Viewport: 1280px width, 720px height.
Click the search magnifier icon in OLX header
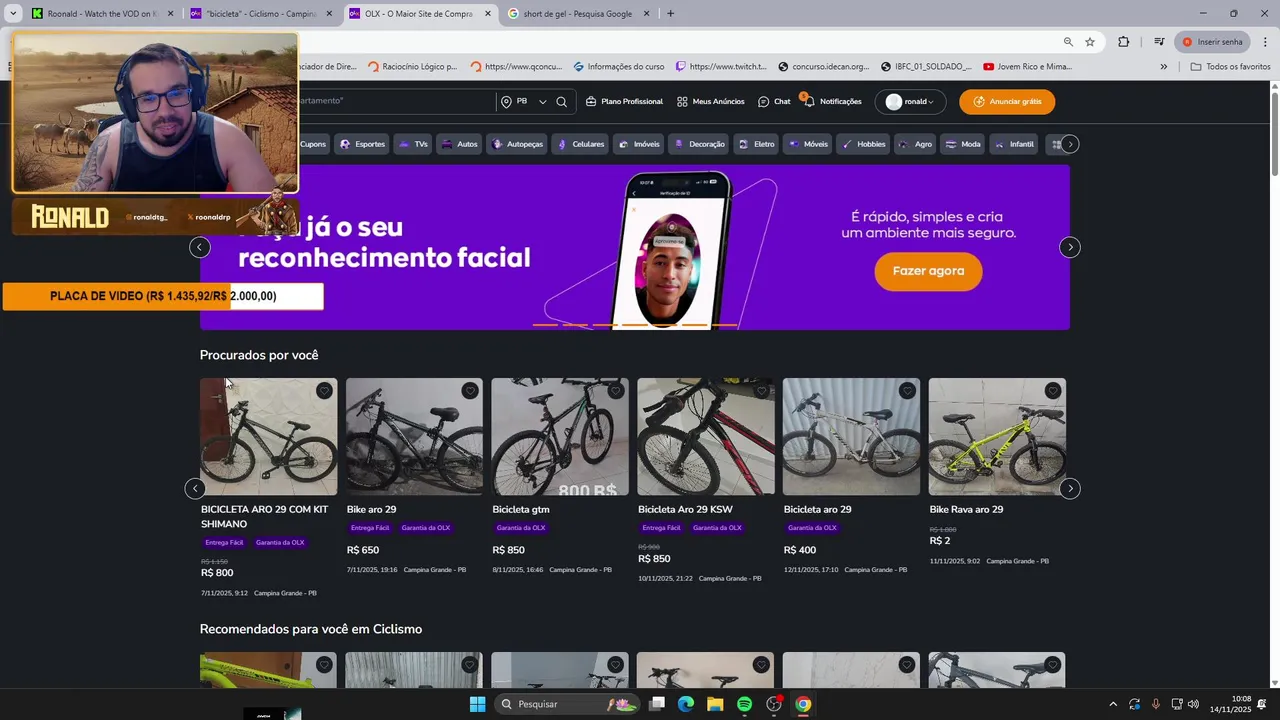tap(561, 101)
